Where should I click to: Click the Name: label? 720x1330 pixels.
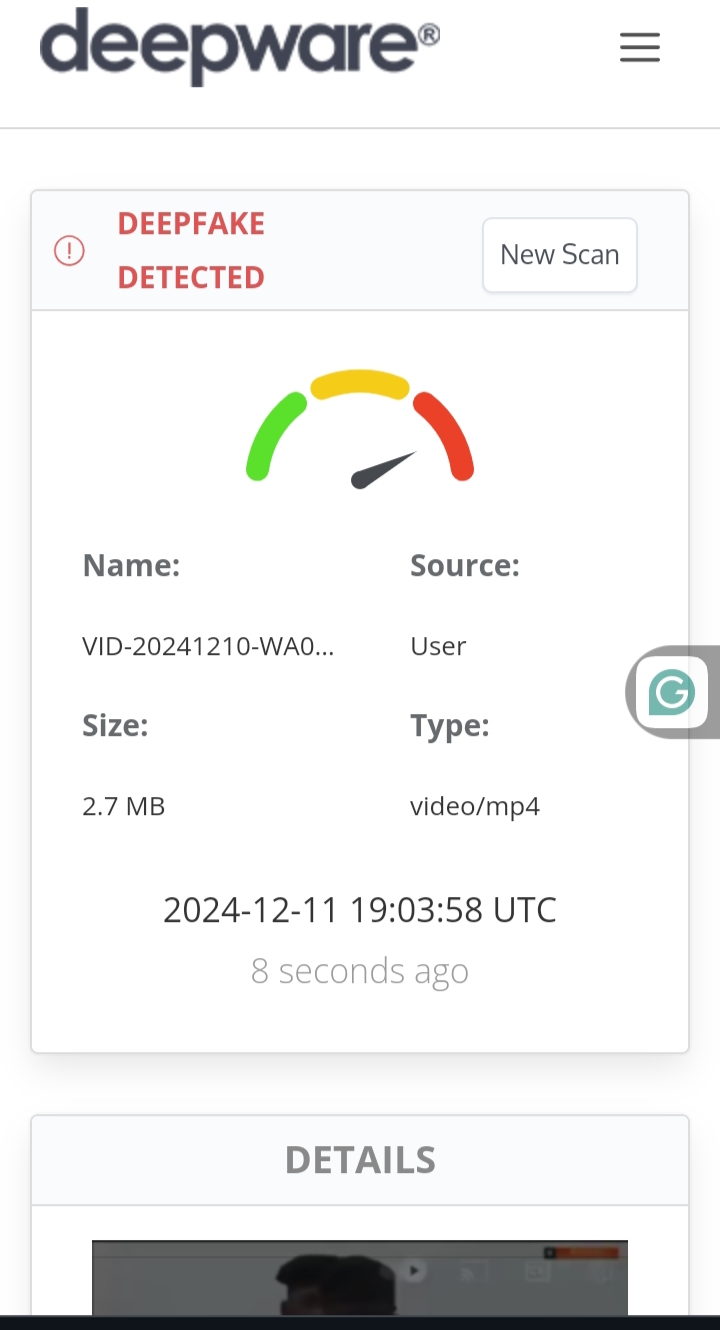point(131,566)
